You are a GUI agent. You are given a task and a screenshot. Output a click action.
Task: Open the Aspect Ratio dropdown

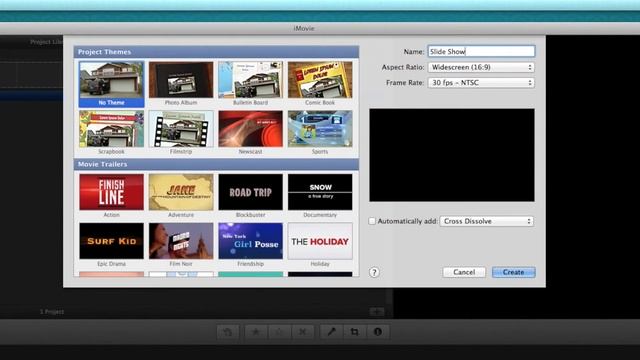point(481,67)
